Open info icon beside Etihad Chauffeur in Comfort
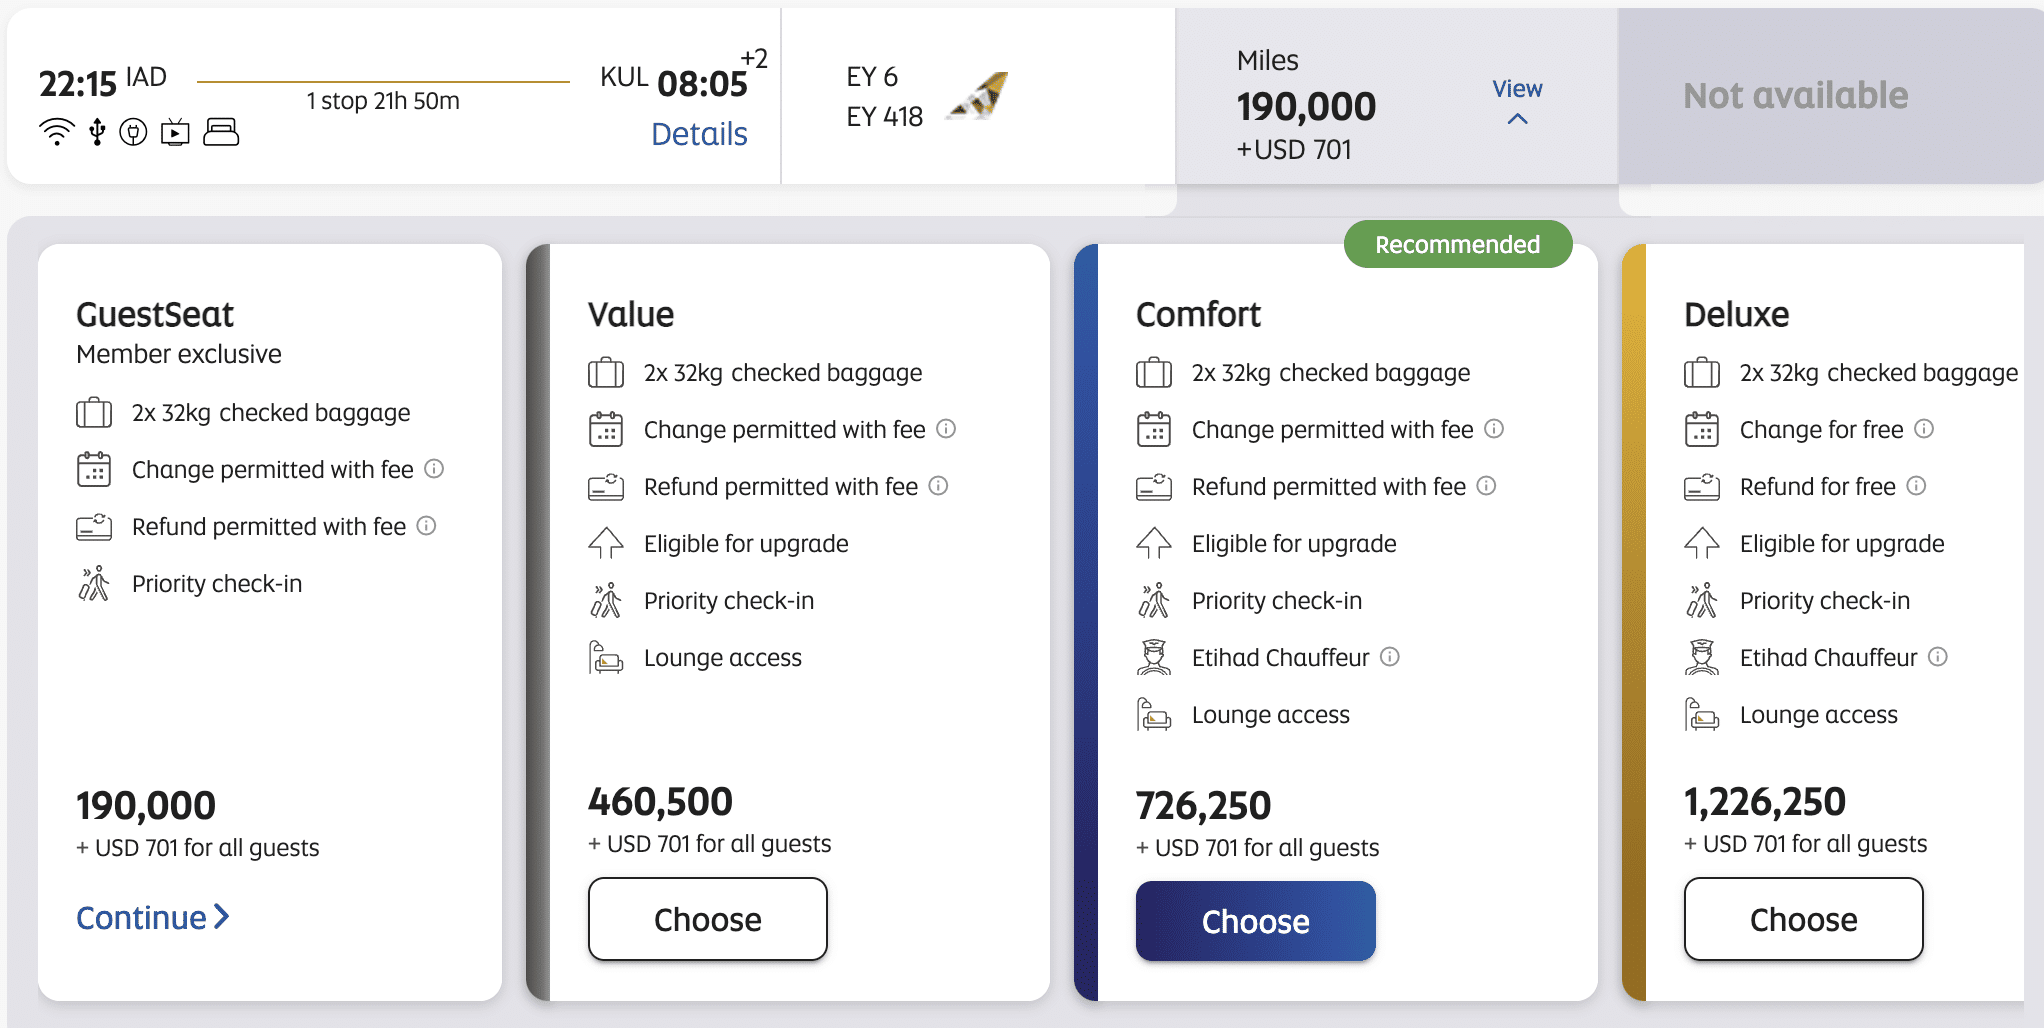Viewport: 2044px width, 1028px height. [1390, 657]
